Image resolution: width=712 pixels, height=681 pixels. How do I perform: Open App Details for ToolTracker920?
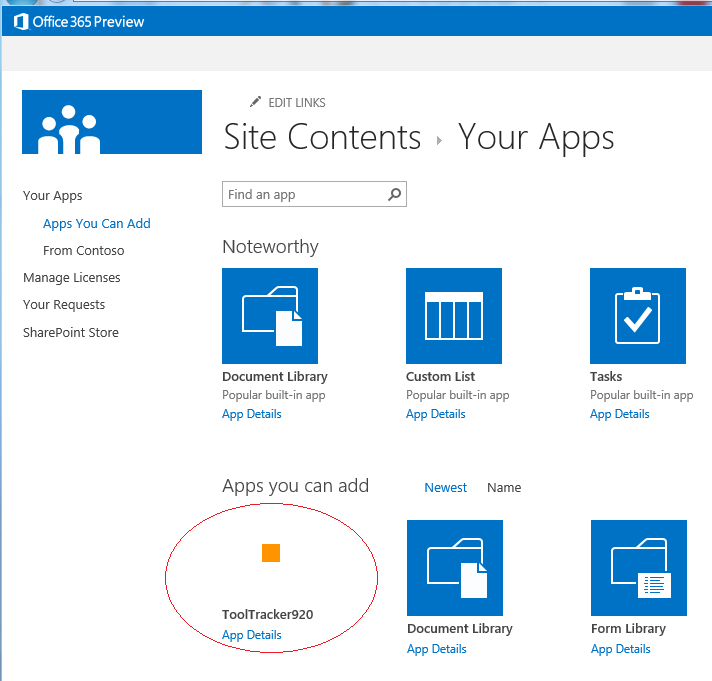coord(252,635)
